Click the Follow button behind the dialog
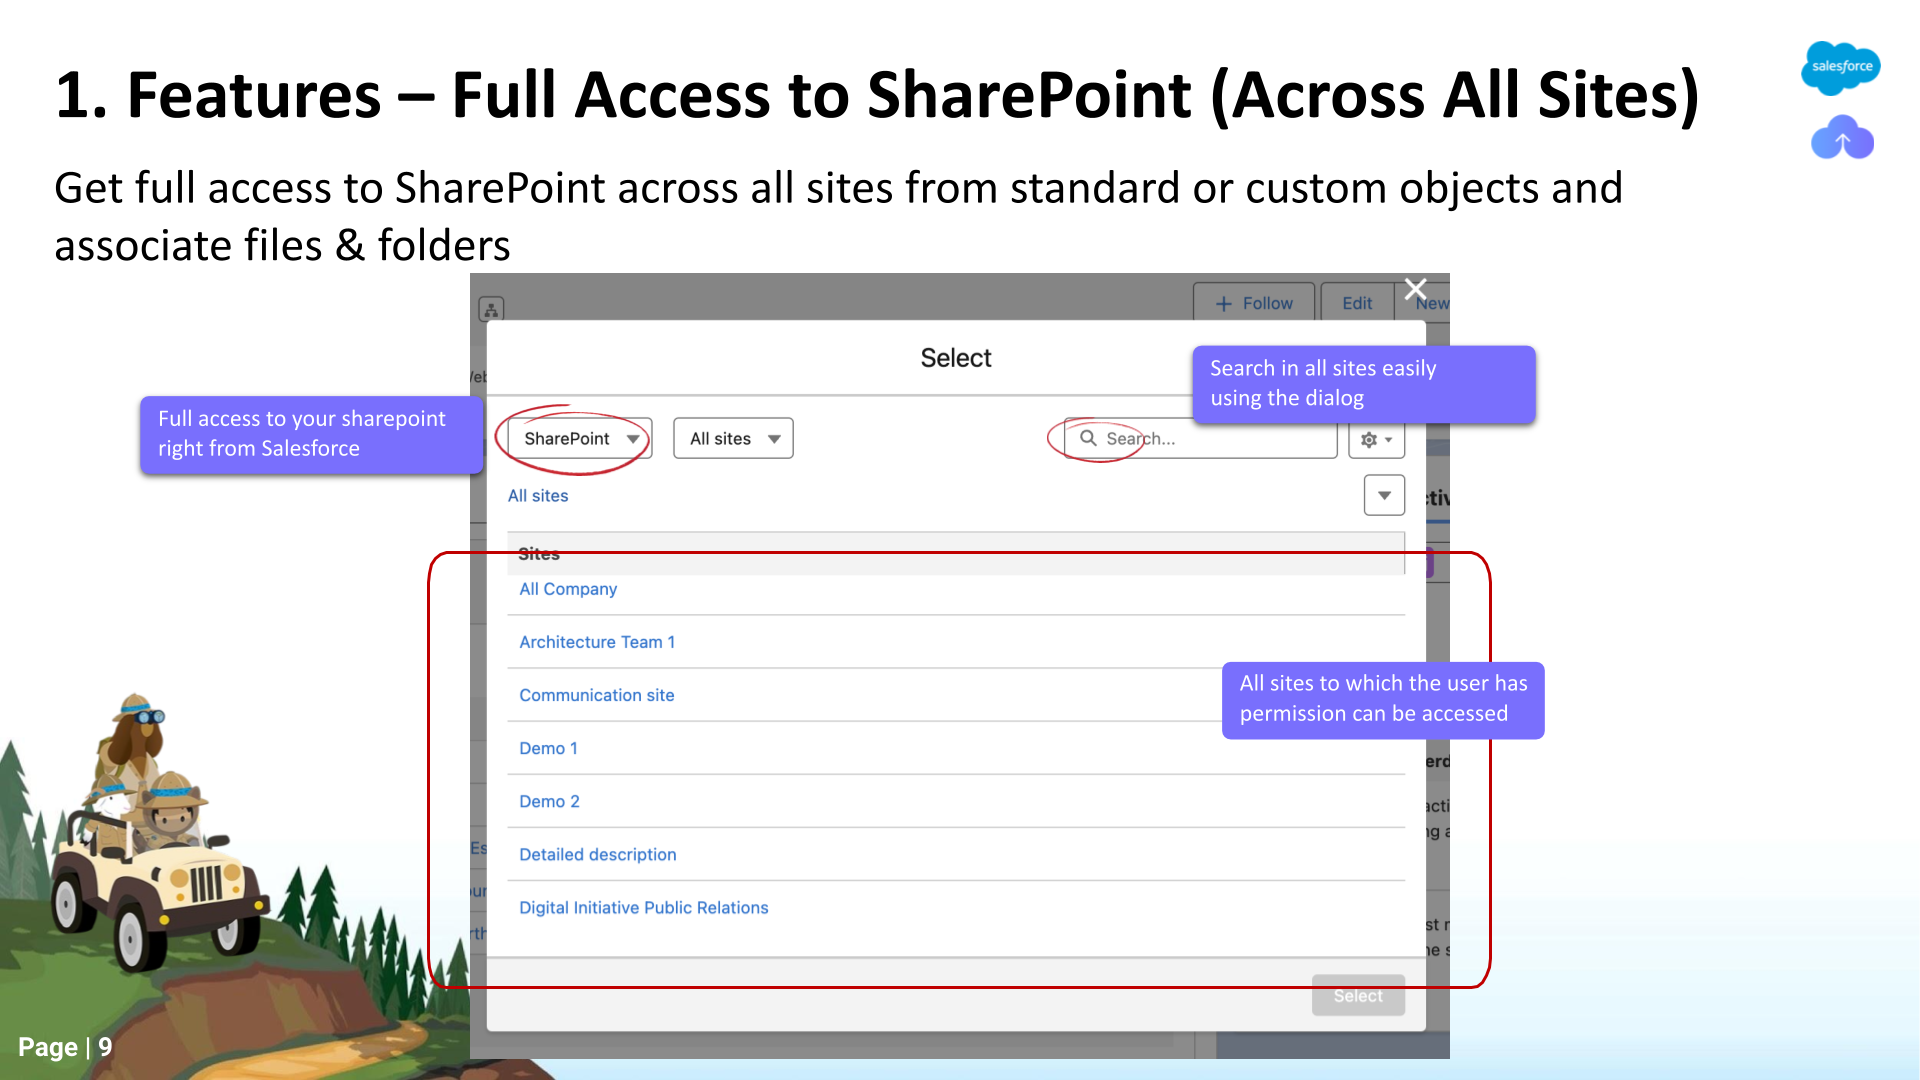 coord(1254,303)
